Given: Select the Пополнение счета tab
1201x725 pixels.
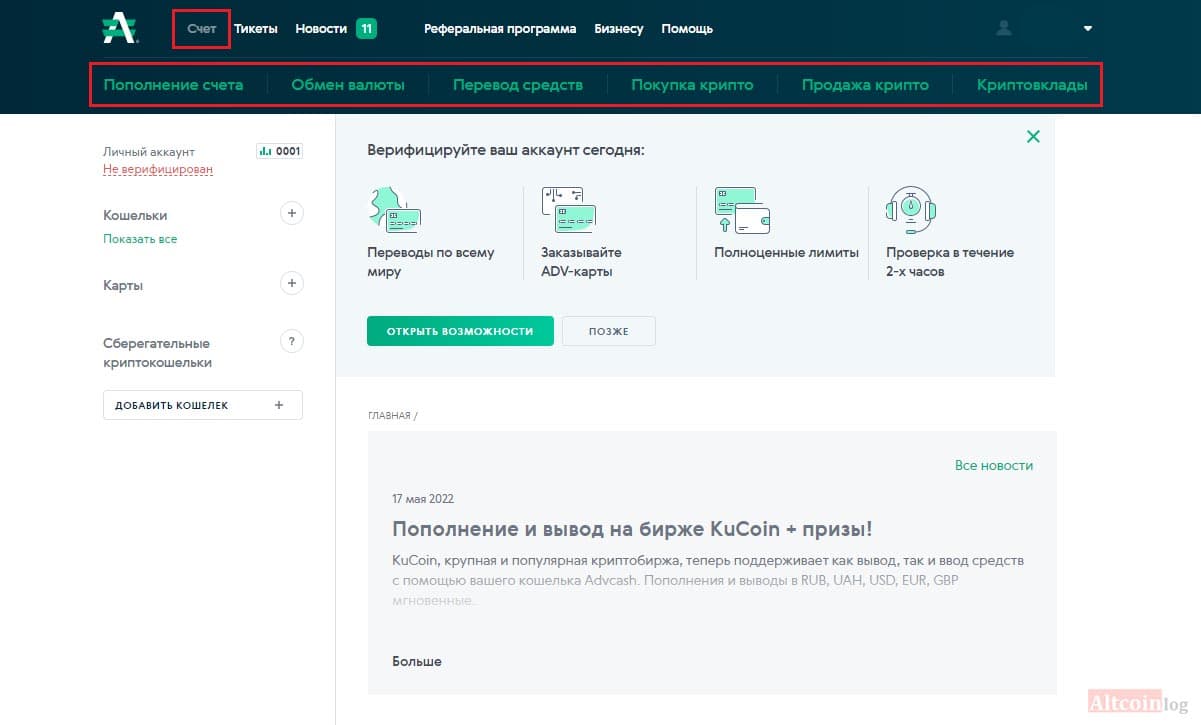Looking at the screenshot, I should pyautogui.click(x=173, y=85).
